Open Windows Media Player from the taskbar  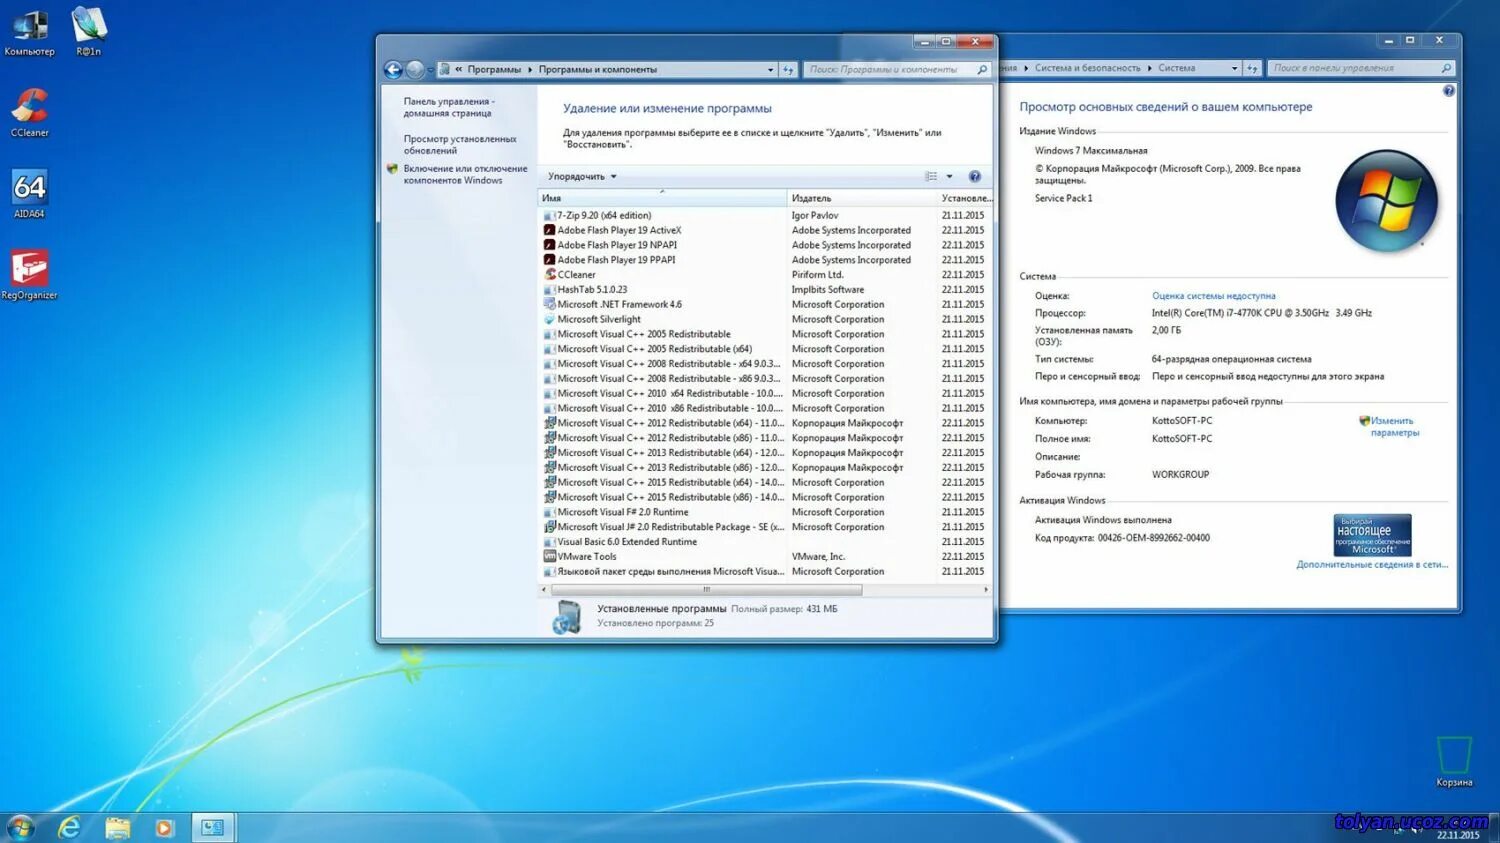click(x=163, y=827)
